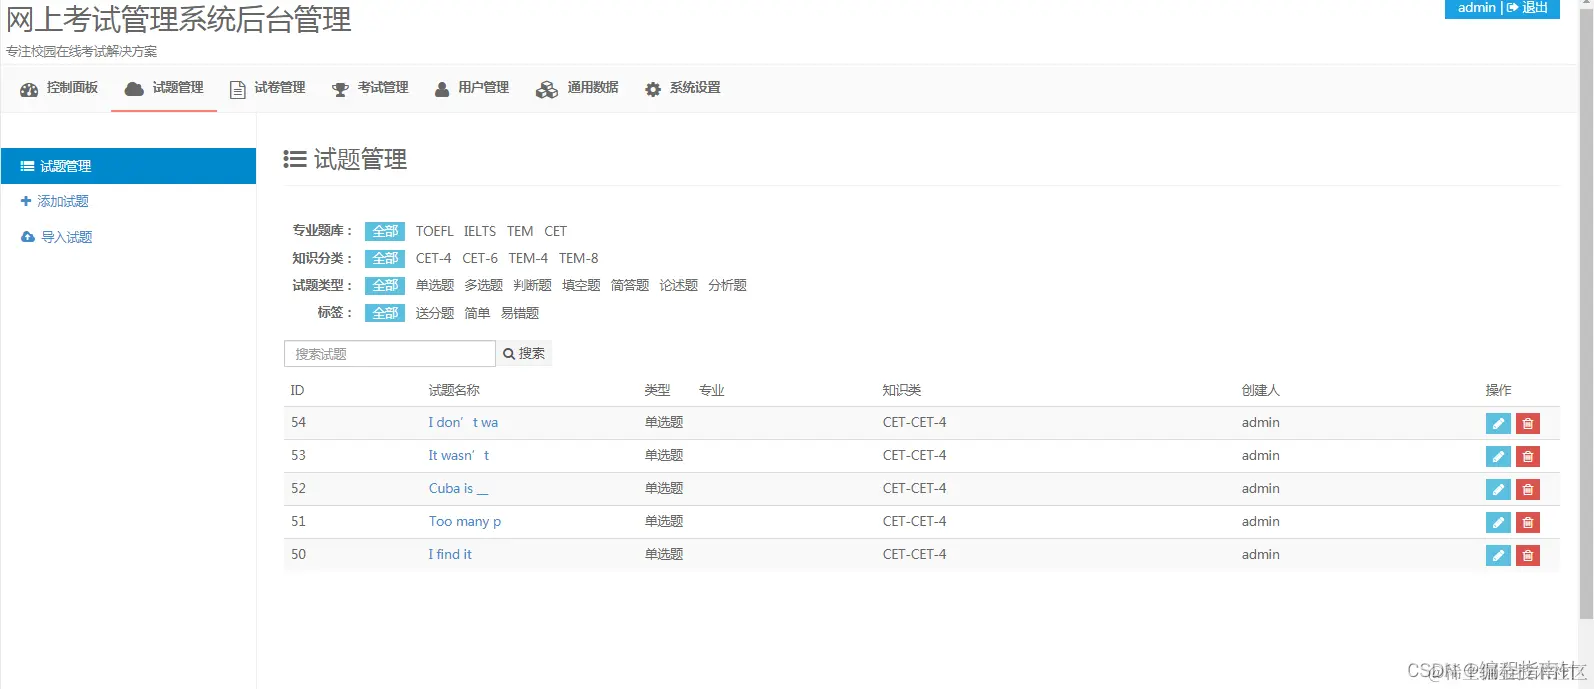Select 试题管理 in the left sidebar
Viewport: 1594px width, 689px height.
tap(128, 166)
